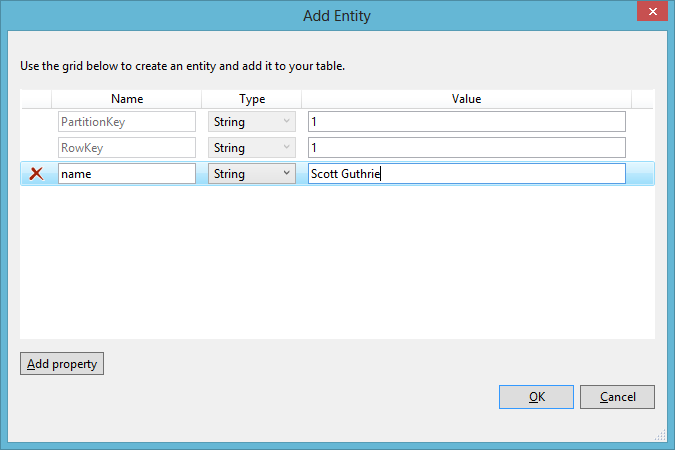
Task: Click the resize grip in dialog corner
Action: (x=661, y=436)
